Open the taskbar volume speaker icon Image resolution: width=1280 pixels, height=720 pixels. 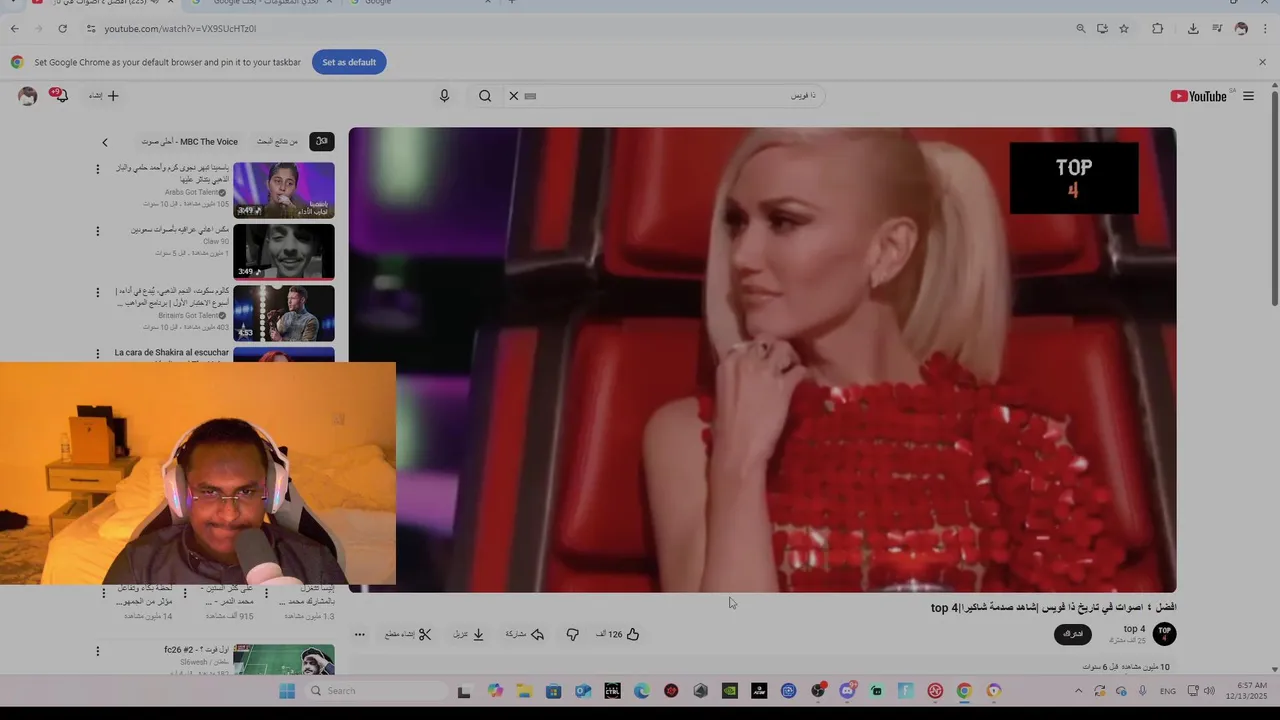[1209, 691]
